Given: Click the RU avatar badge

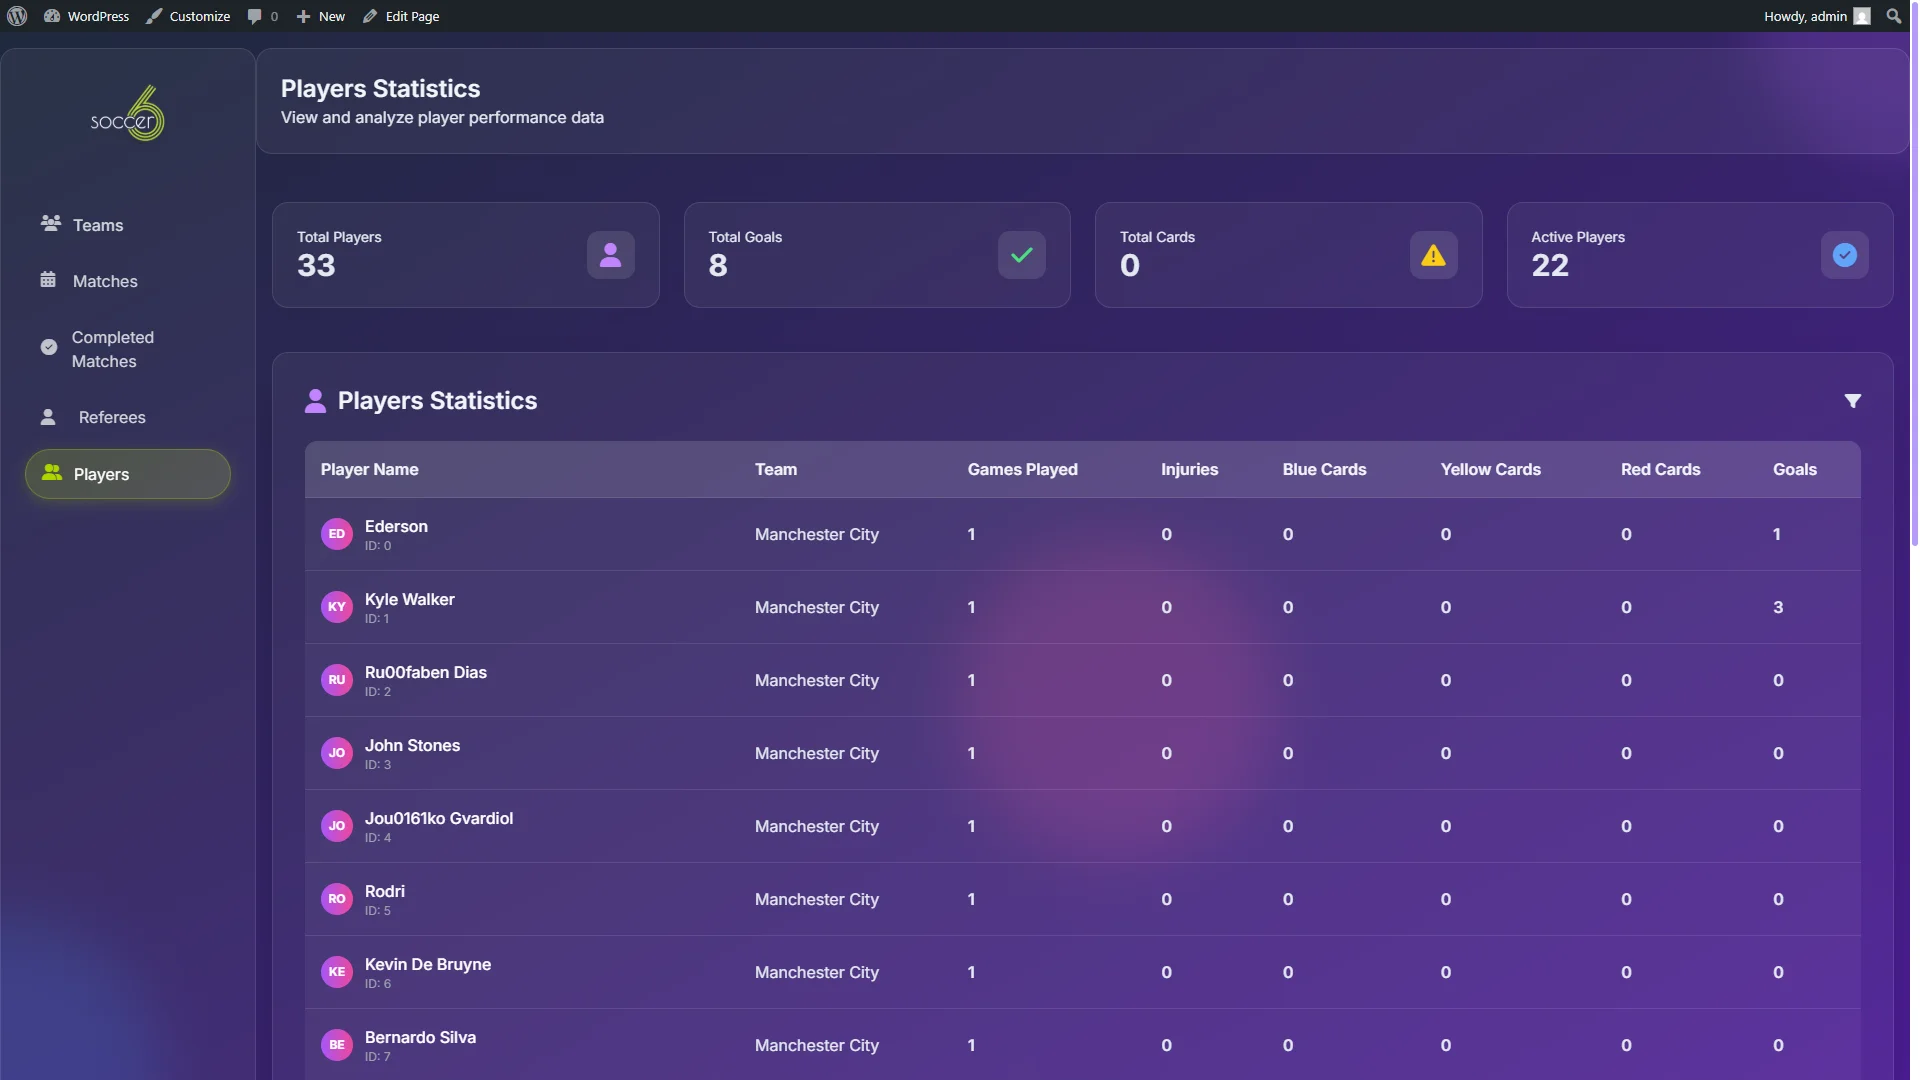Looking at the screenshot, I should (337, 680).
